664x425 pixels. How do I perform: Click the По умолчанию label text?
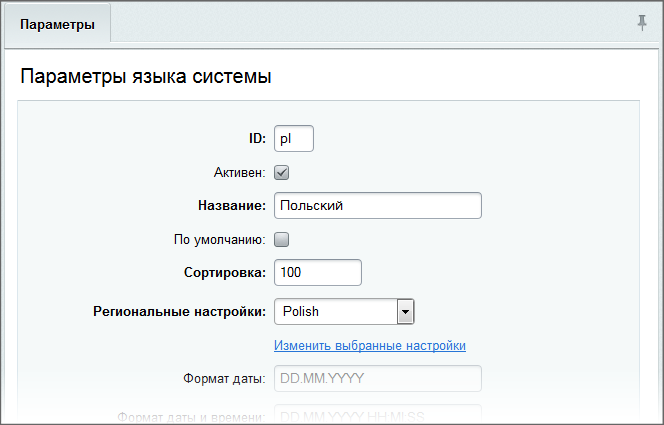(x=218, y=239)
